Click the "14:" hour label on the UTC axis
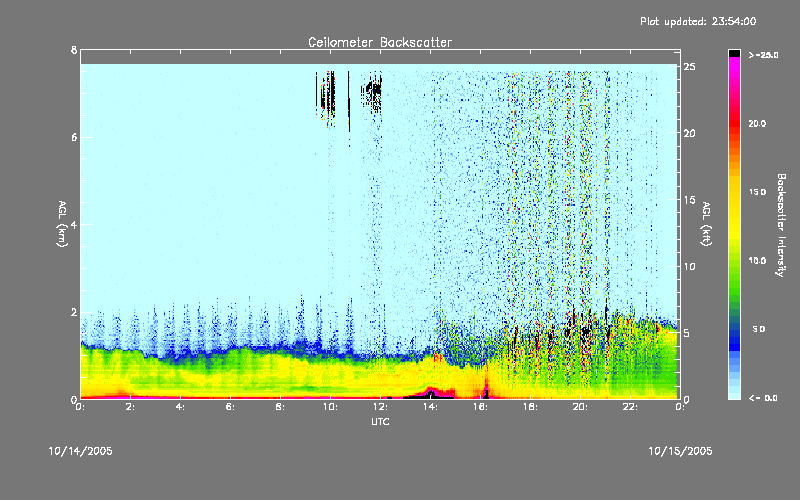The width and height of the screenshot is (800, 500). click(x=431, y=407)
